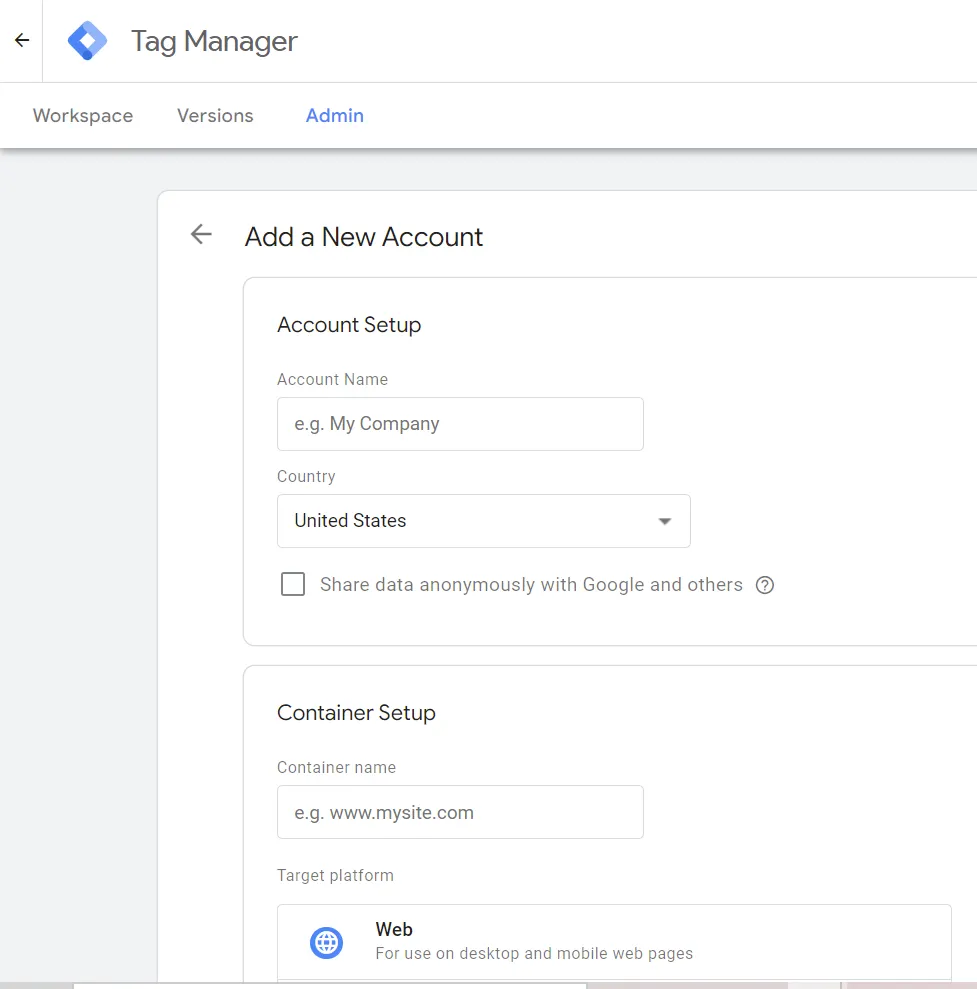Focus the Account Name input field

tap(460, 424)
